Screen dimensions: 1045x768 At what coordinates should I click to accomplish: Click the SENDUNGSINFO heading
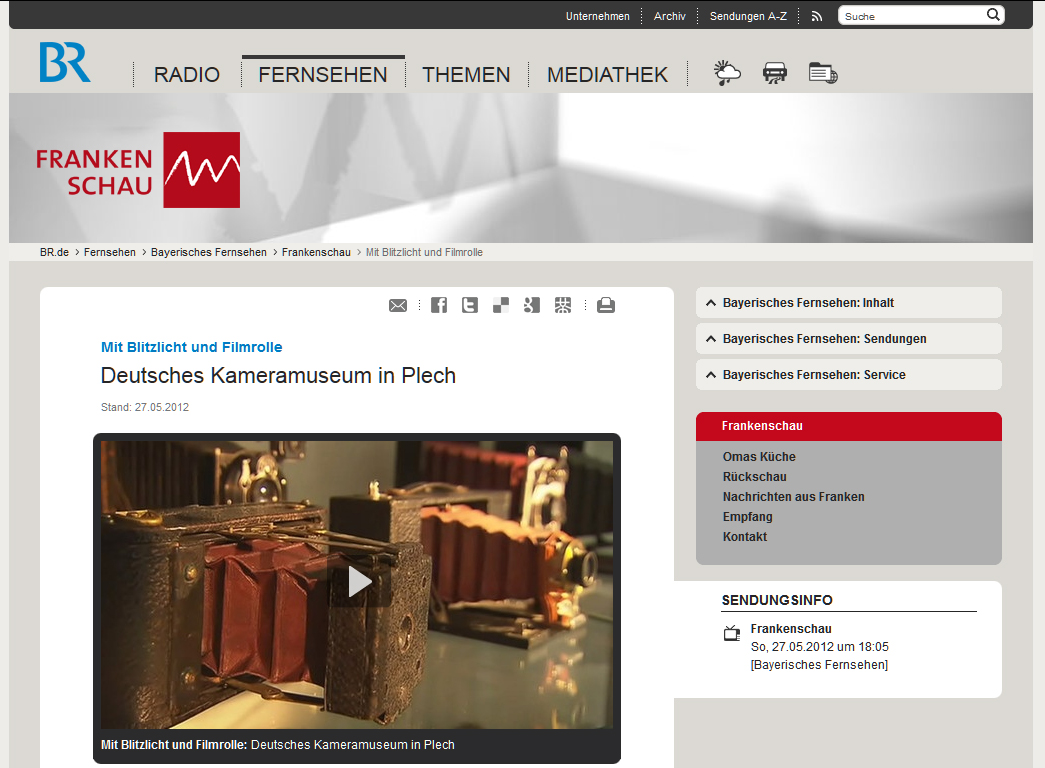777,600
